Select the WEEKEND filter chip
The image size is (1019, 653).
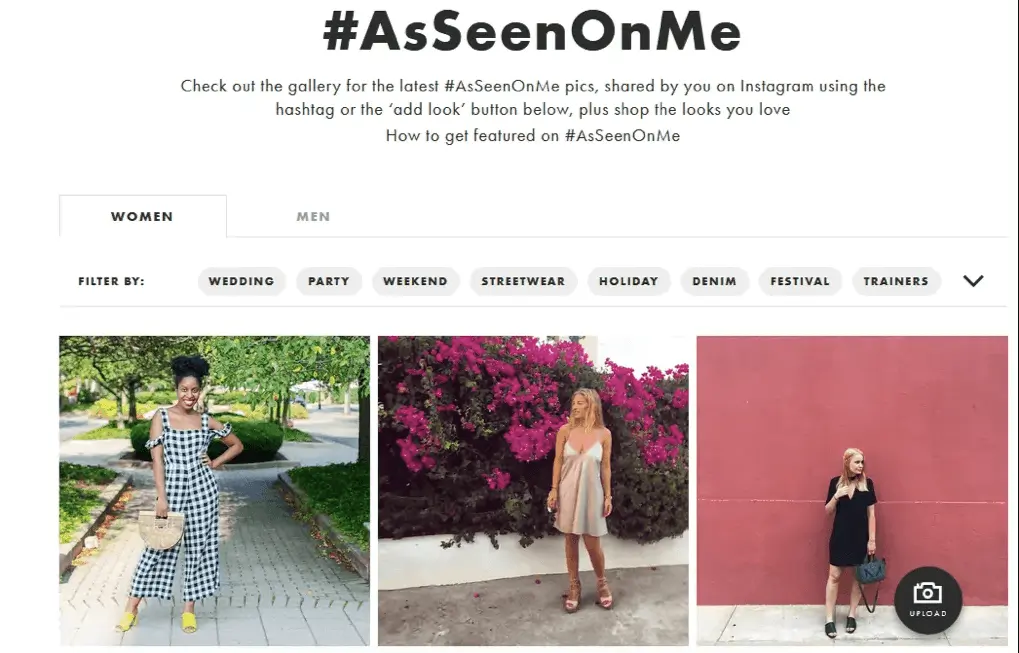415,281
